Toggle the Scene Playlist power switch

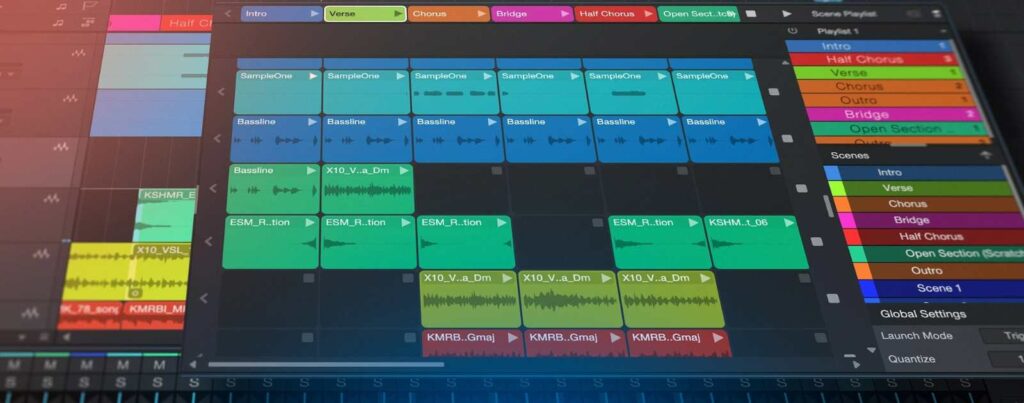(912, 14)
